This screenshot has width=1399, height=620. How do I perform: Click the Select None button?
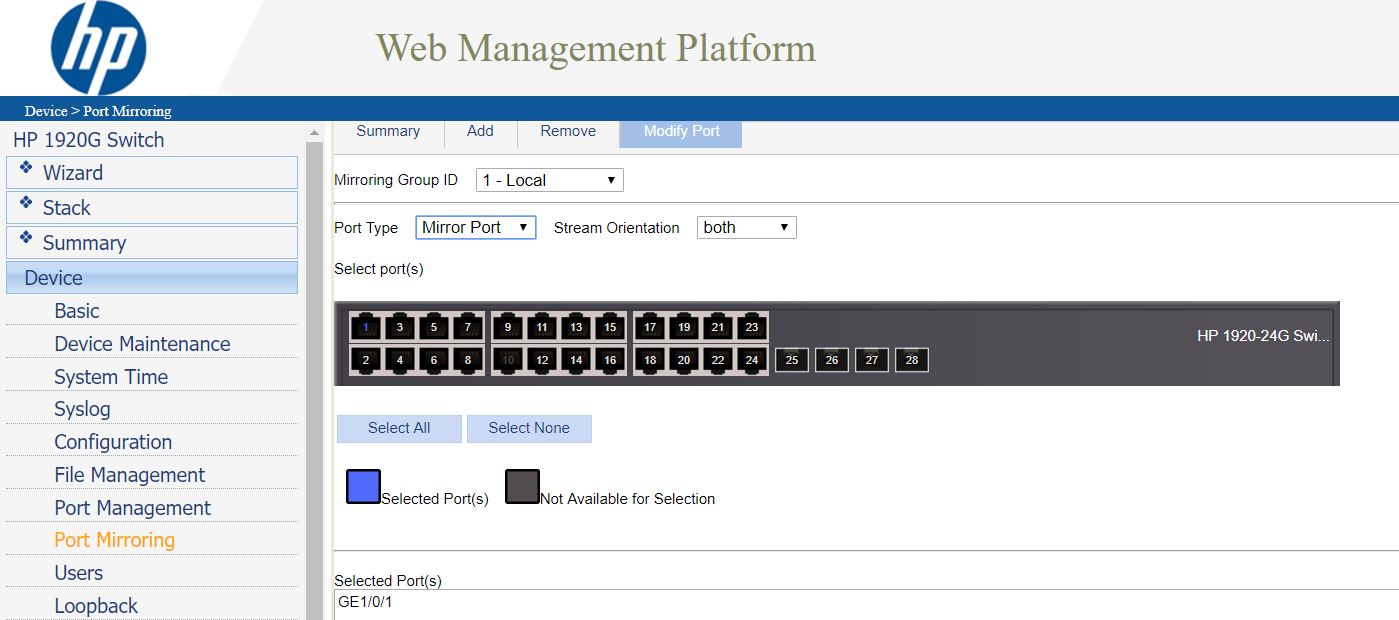pyautogui.click(x=529, y=428)
